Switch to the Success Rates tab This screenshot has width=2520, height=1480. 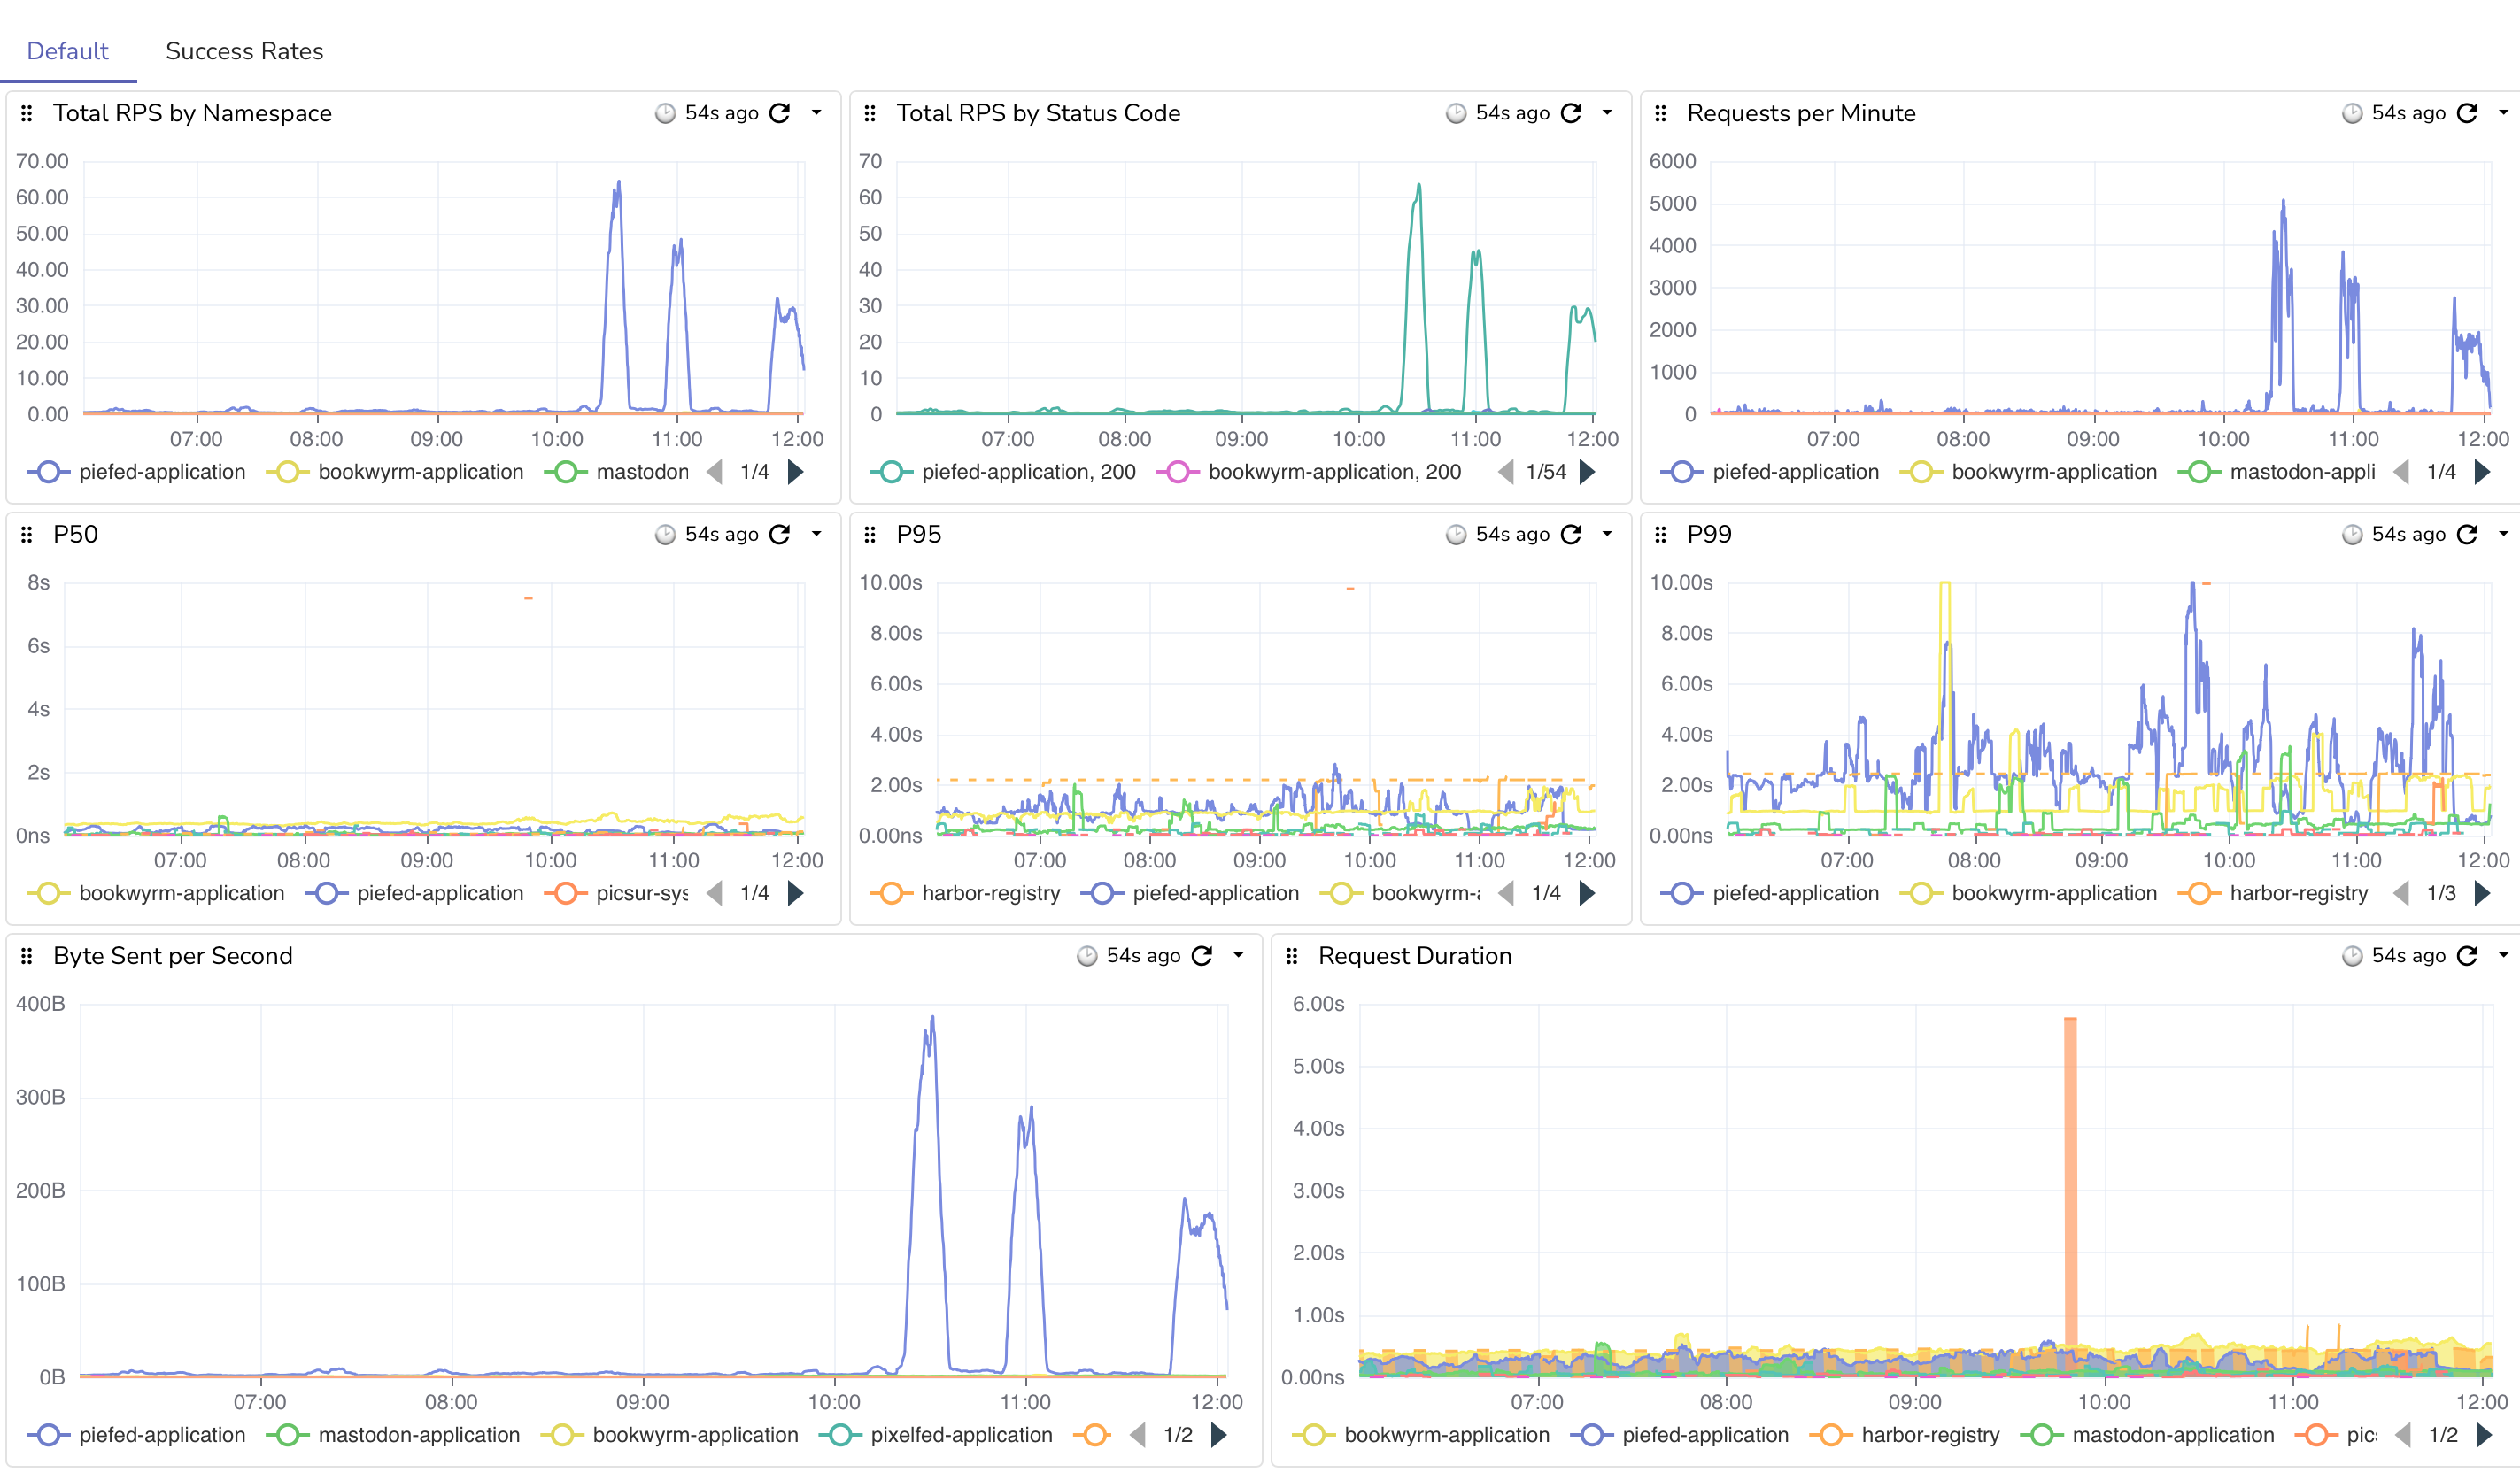click(x=244, y=51)
